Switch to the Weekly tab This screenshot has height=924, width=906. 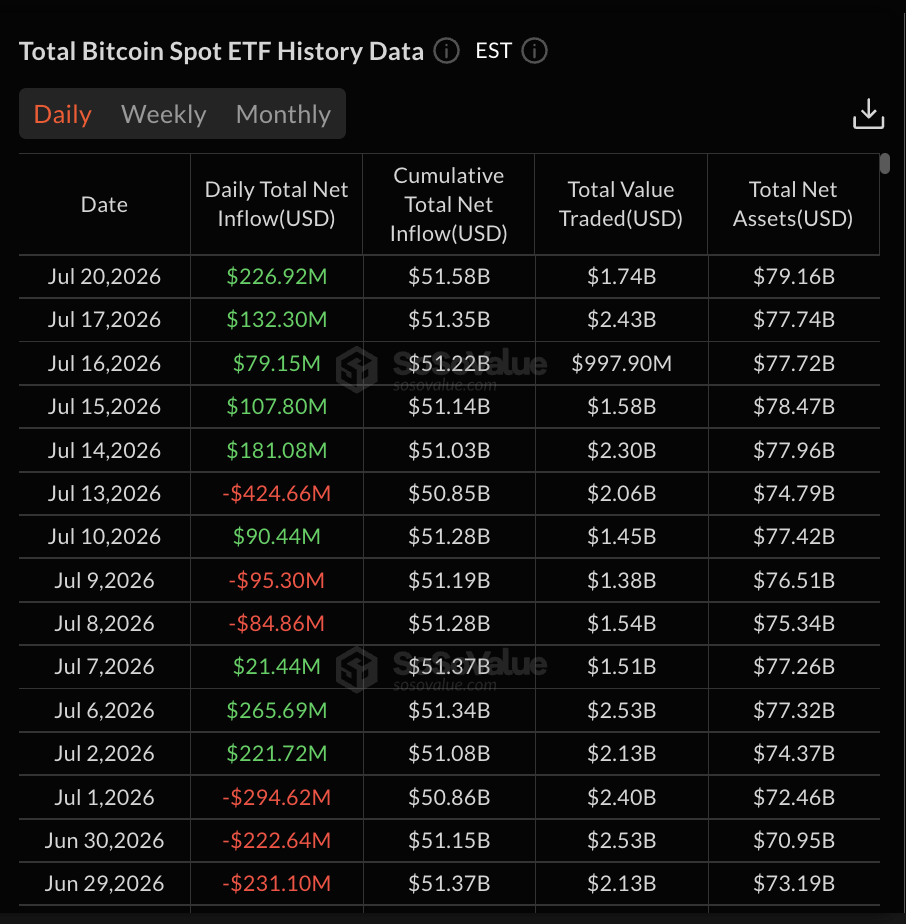click(163, 114)
